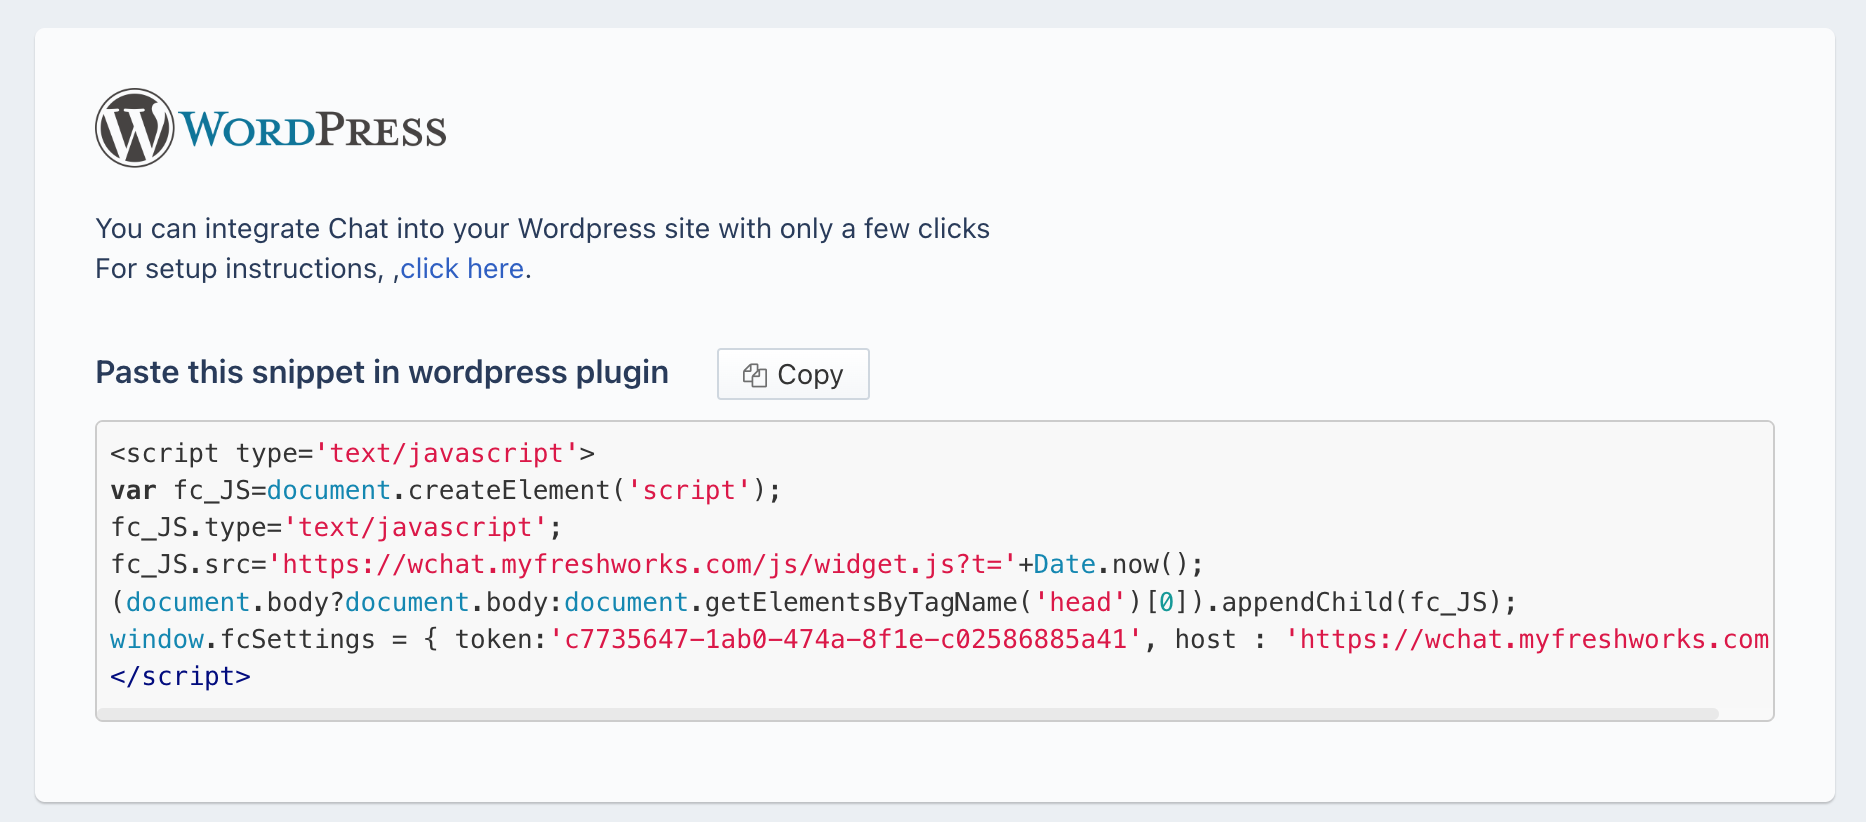Click the Copy snippet button
This screenshot has width=1866, height=822.
(793, 374)
